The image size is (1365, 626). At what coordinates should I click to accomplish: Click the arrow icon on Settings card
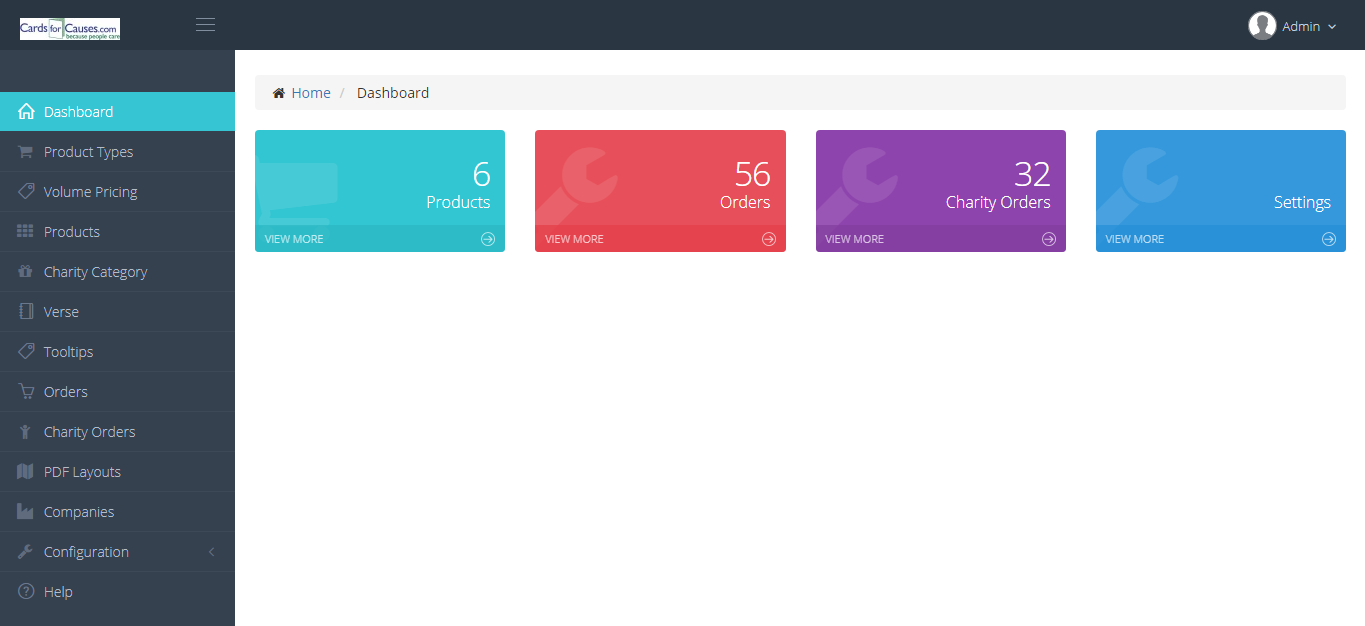(x=1329, y=239)
